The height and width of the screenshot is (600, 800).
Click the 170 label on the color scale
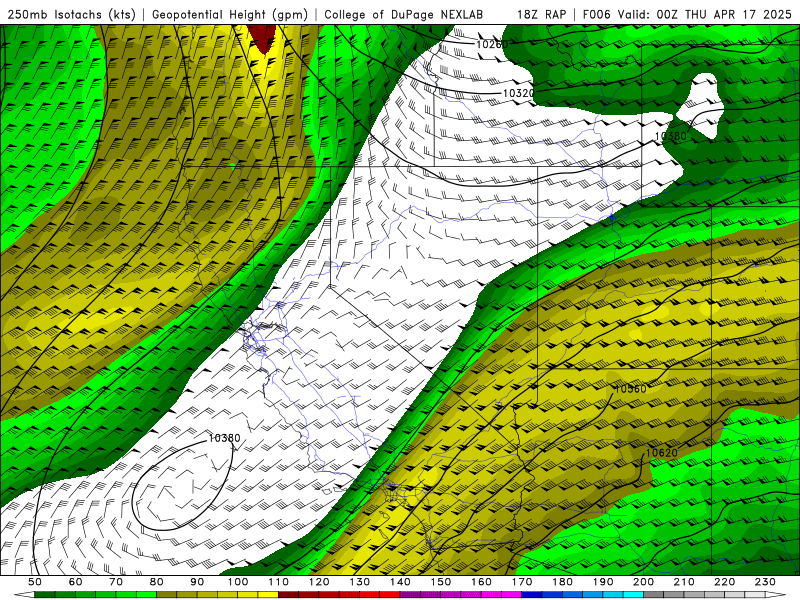click(521, 582)
